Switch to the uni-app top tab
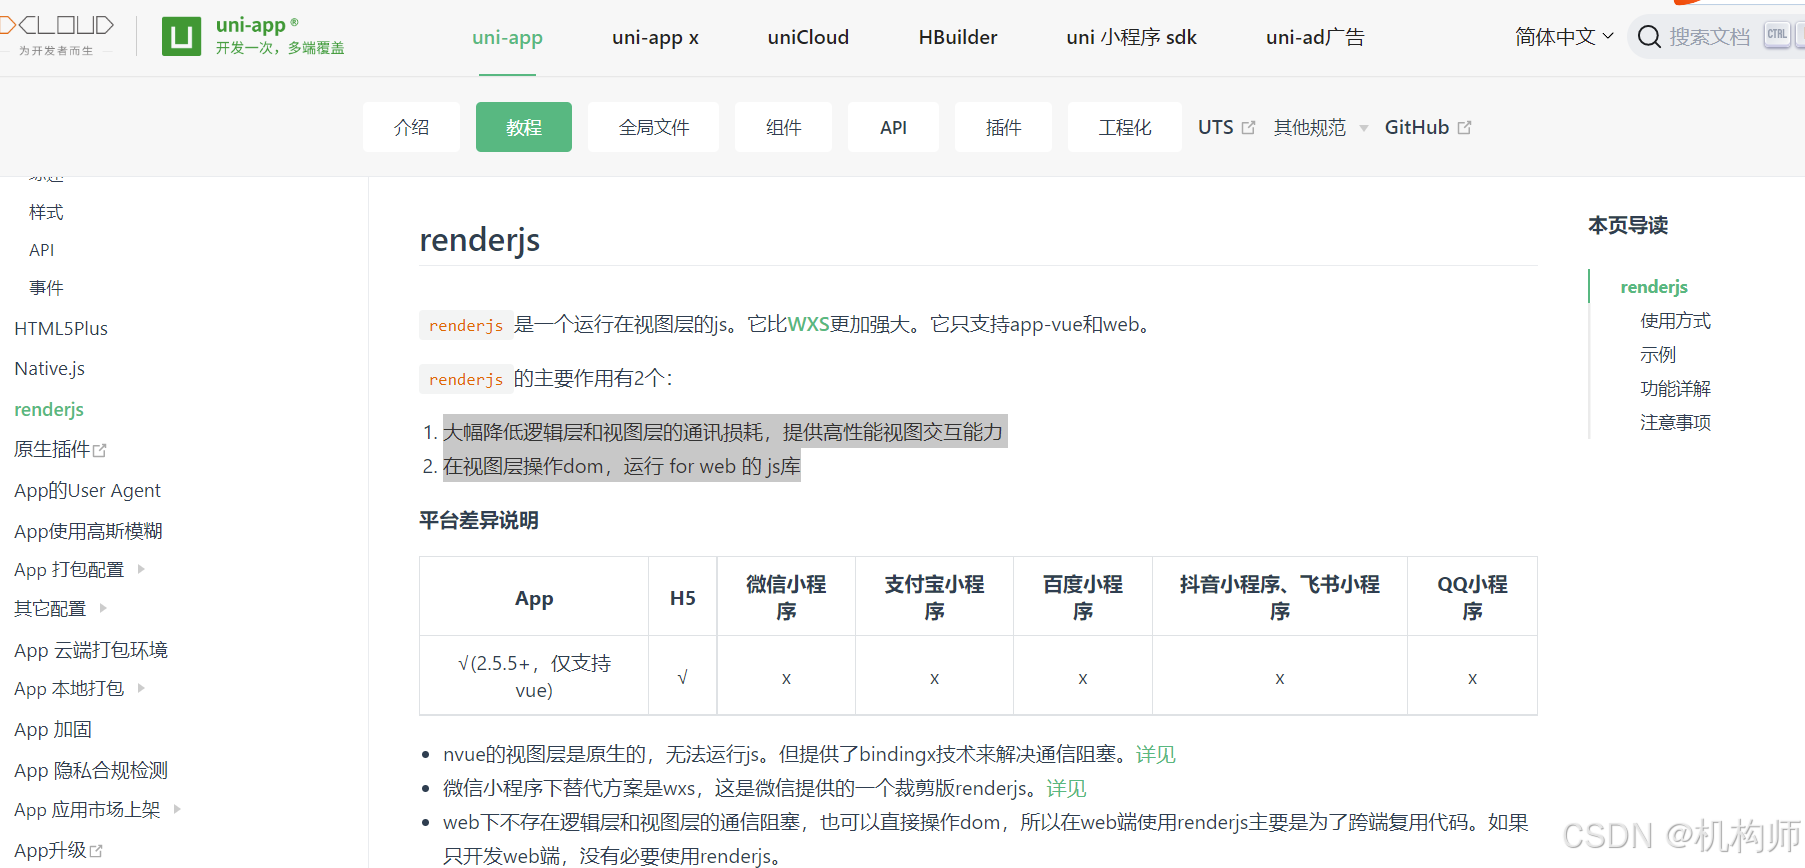Screen dimensions: 1805x868 click(x=507, y=37)
